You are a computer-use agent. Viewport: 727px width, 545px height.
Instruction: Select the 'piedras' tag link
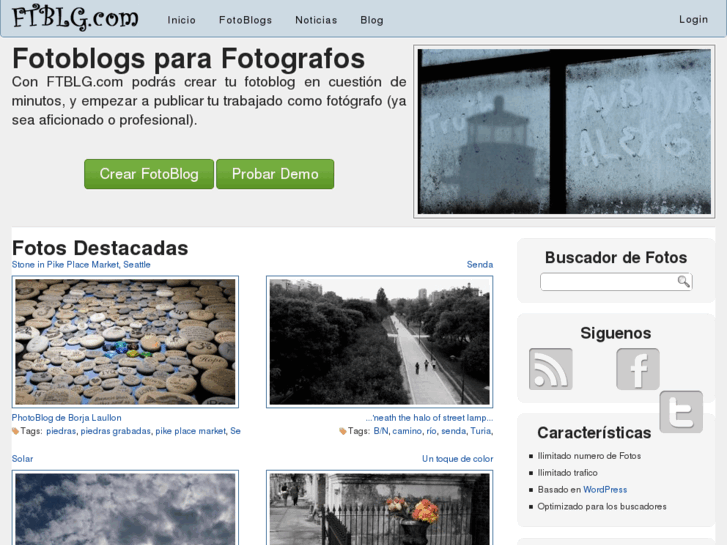[61, 431]
